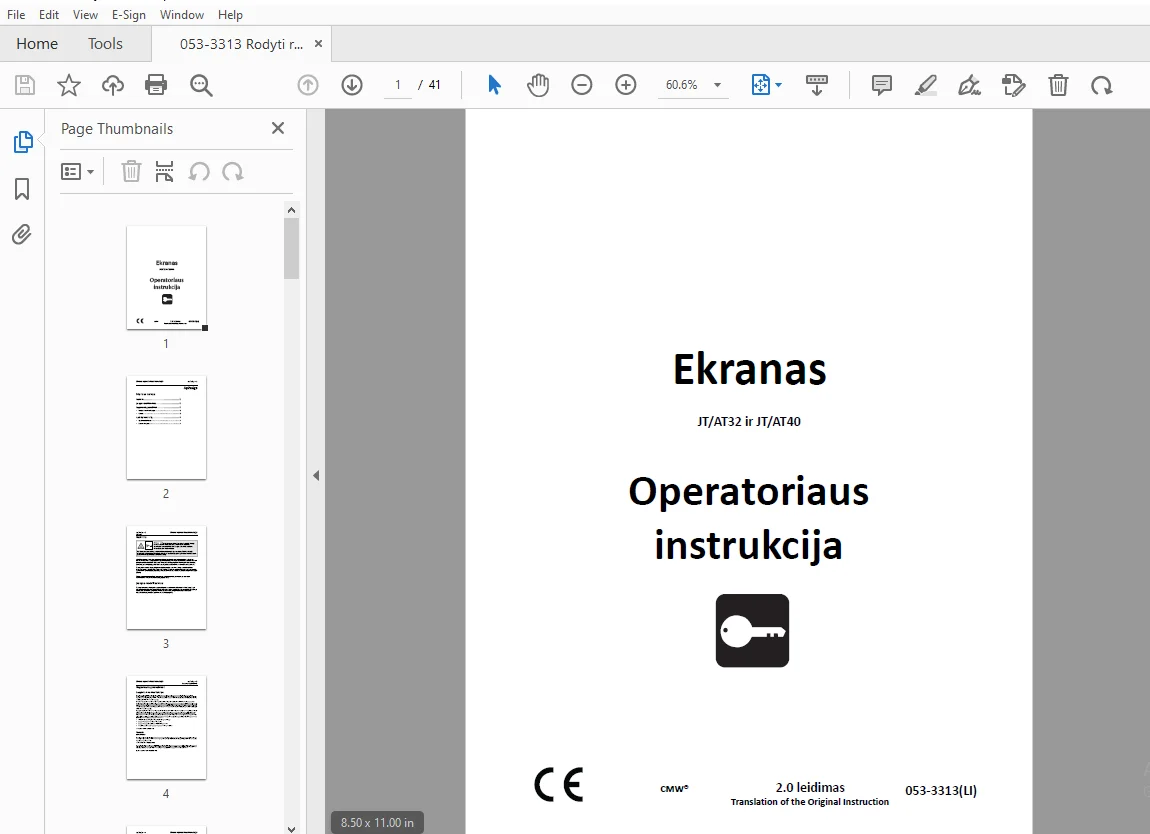Image resolution: width=1150 pixels, height=834 pixels.
Task: Open the find text magnifier tool
Action: [201, 85]
